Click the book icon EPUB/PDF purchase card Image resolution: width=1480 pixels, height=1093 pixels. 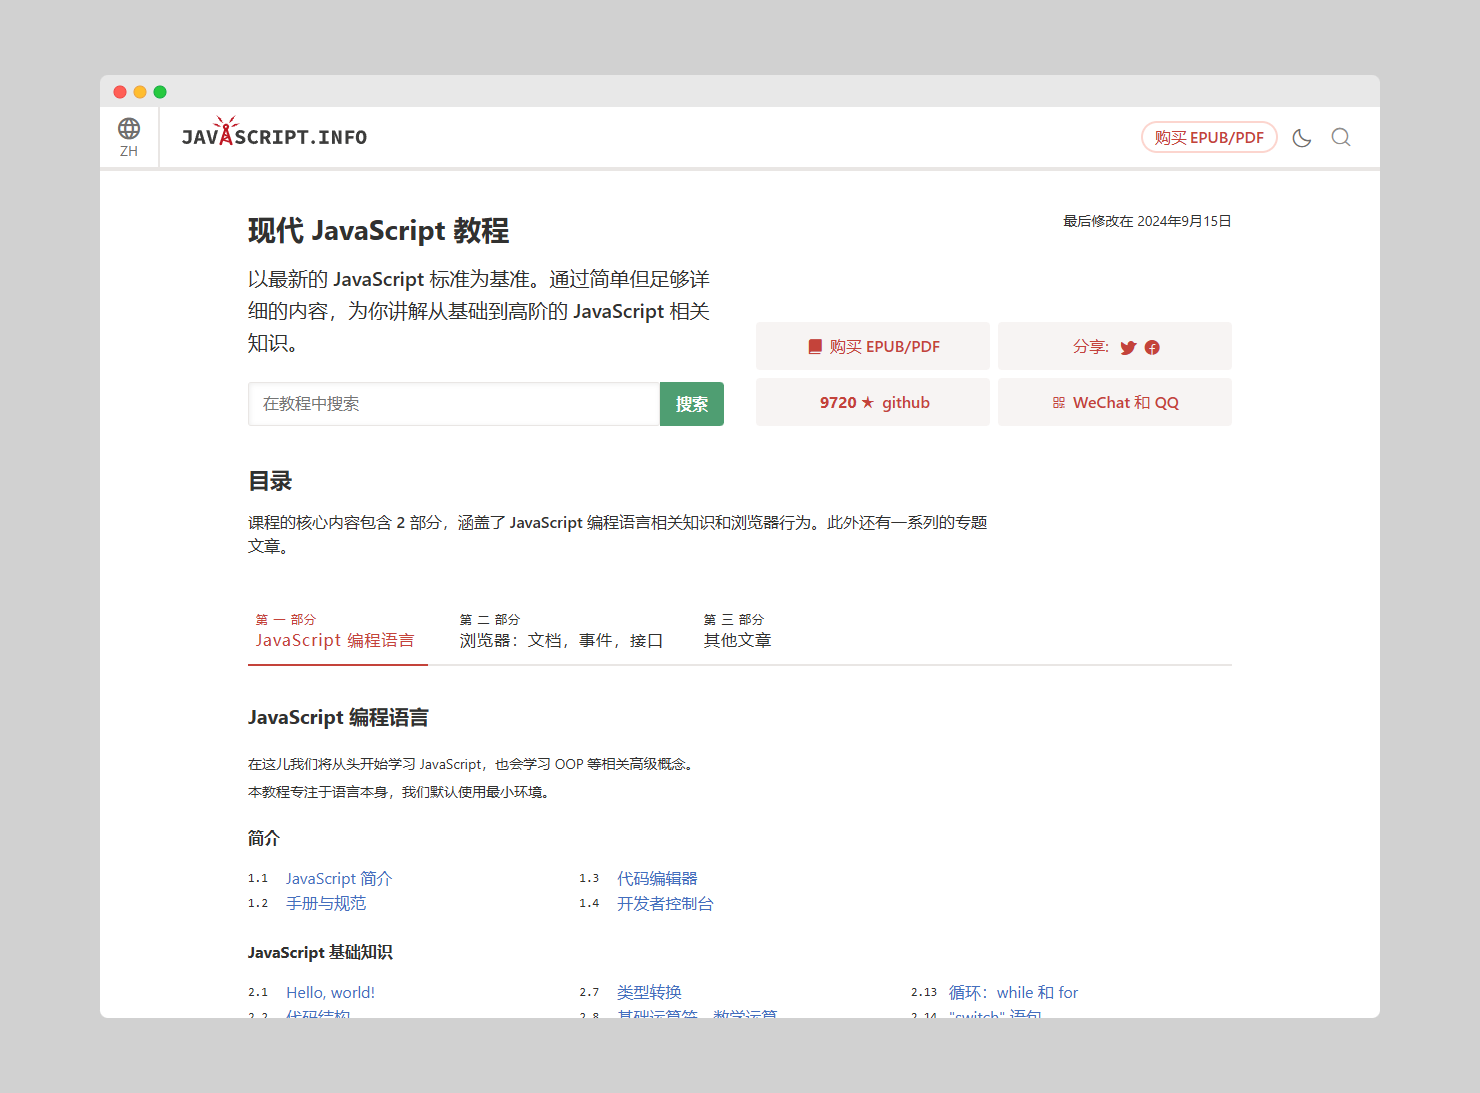tap(873, 347)
